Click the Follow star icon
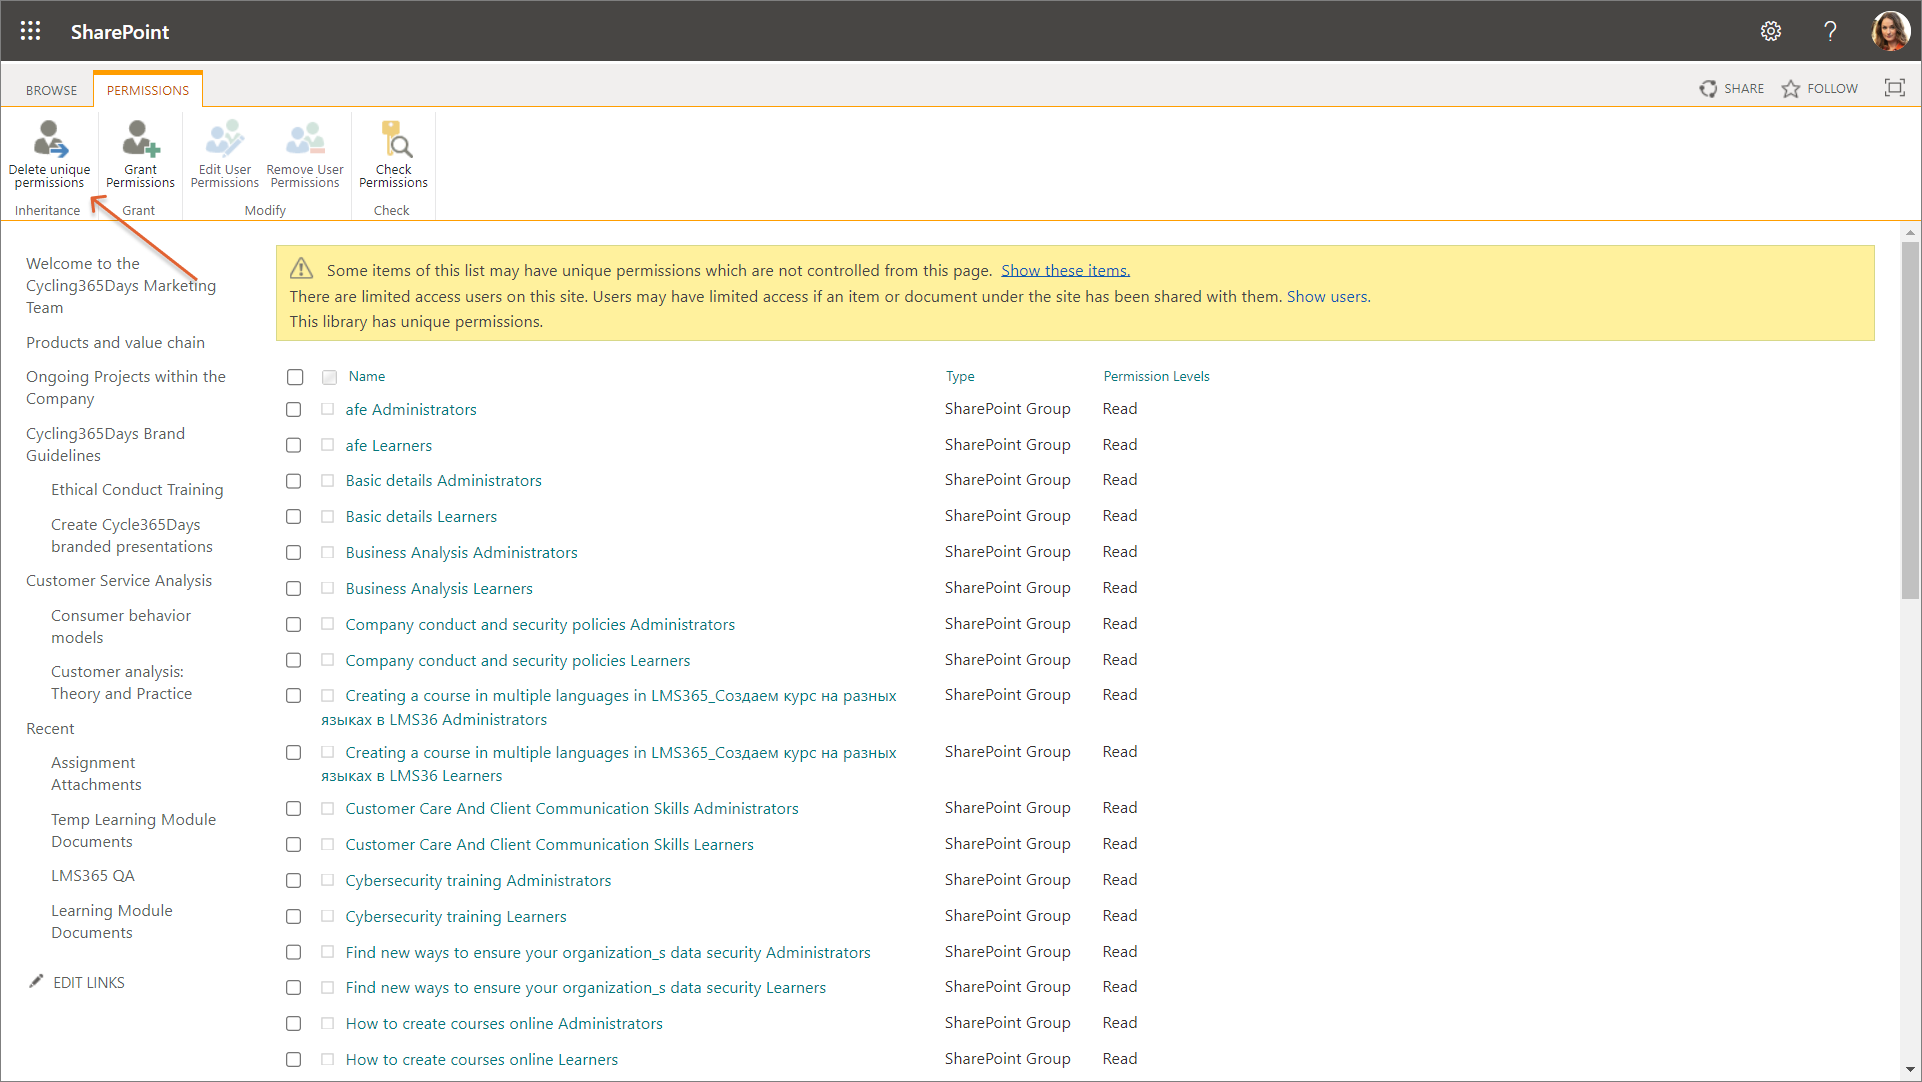The image size is (1922, 1082). click(1791, 89)
